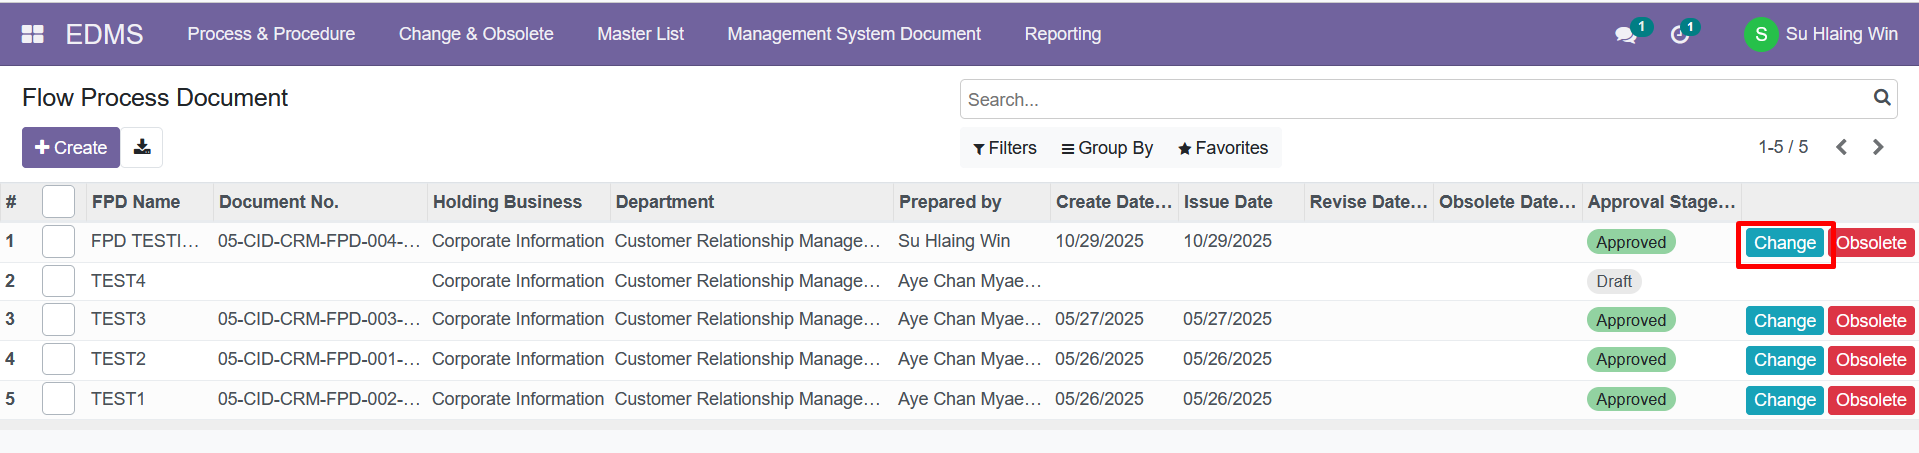This screenshot has height=453, width=1919.
Task: Click the EDMS app title
Action: 104,34
